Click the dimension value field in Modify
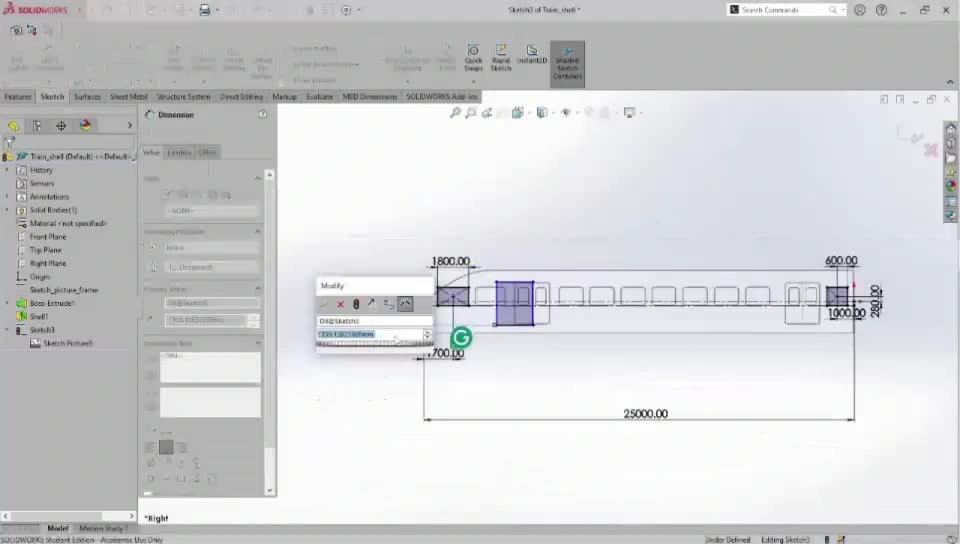Screen dimensions: 960x544 [x=370, y=334]
